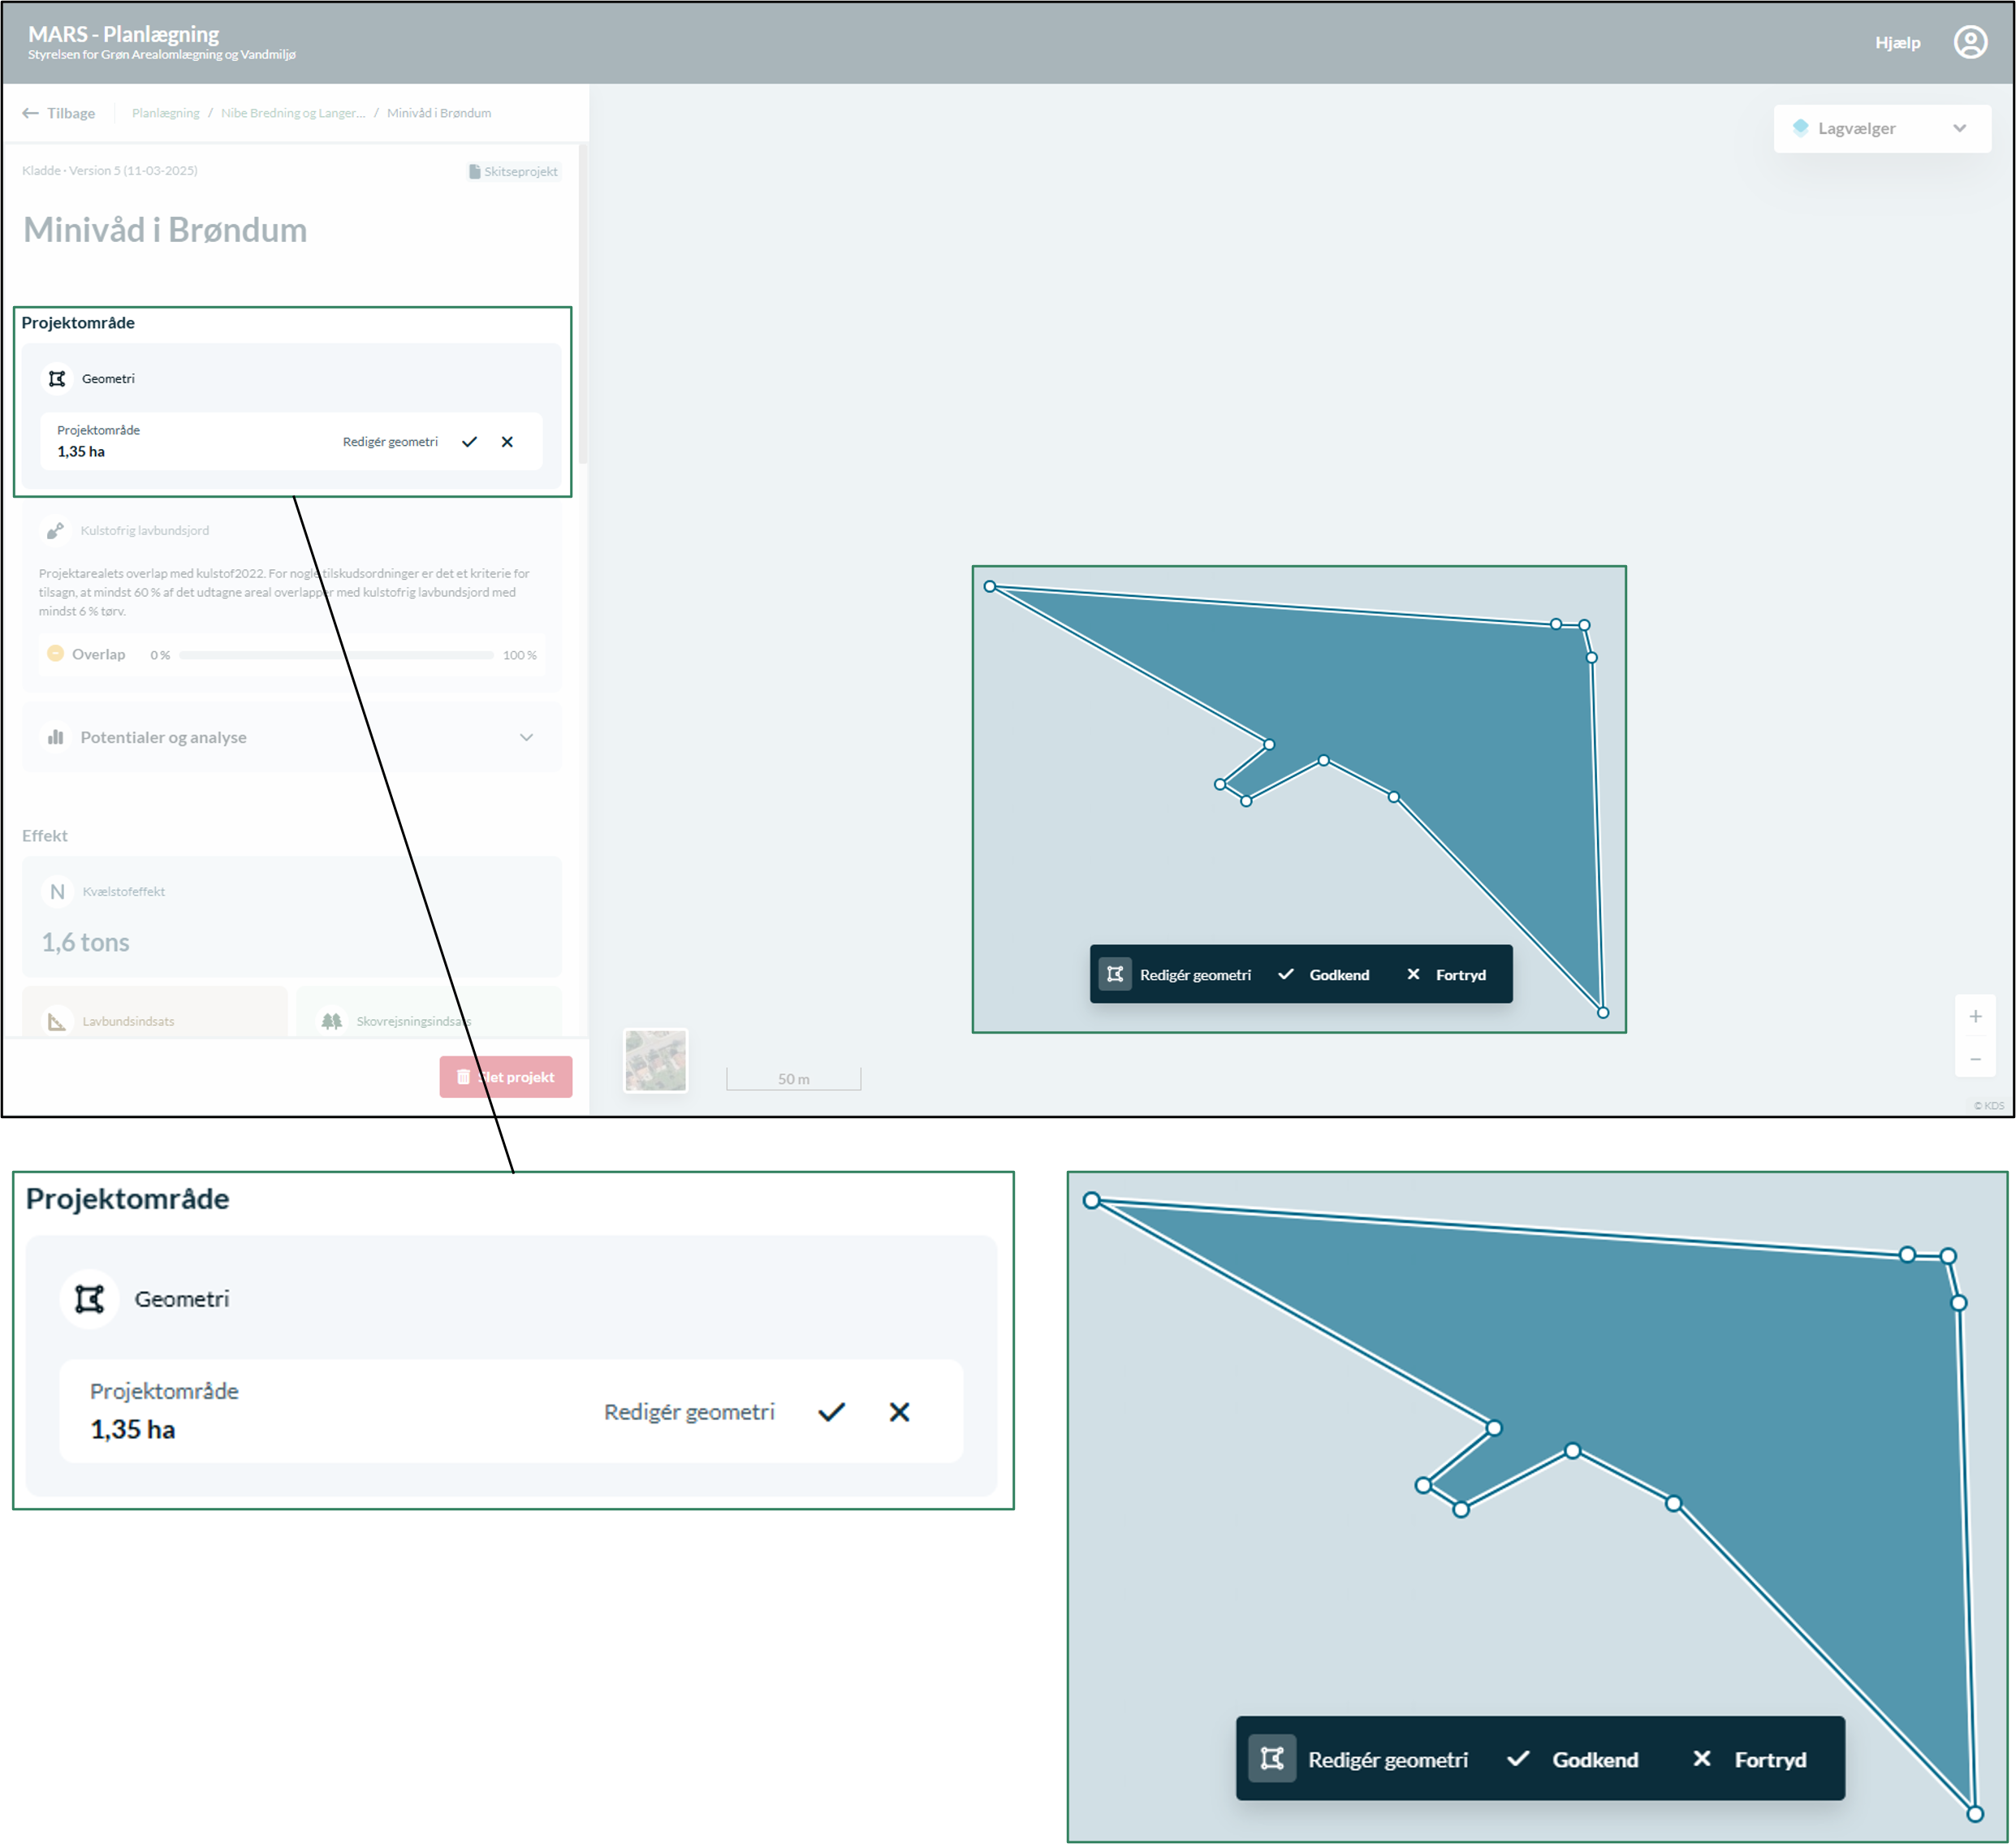The width and height of the screenshot is (2016, 1844).
Task: Open the Hjælp link
Action: click(x=1897, y=42)
